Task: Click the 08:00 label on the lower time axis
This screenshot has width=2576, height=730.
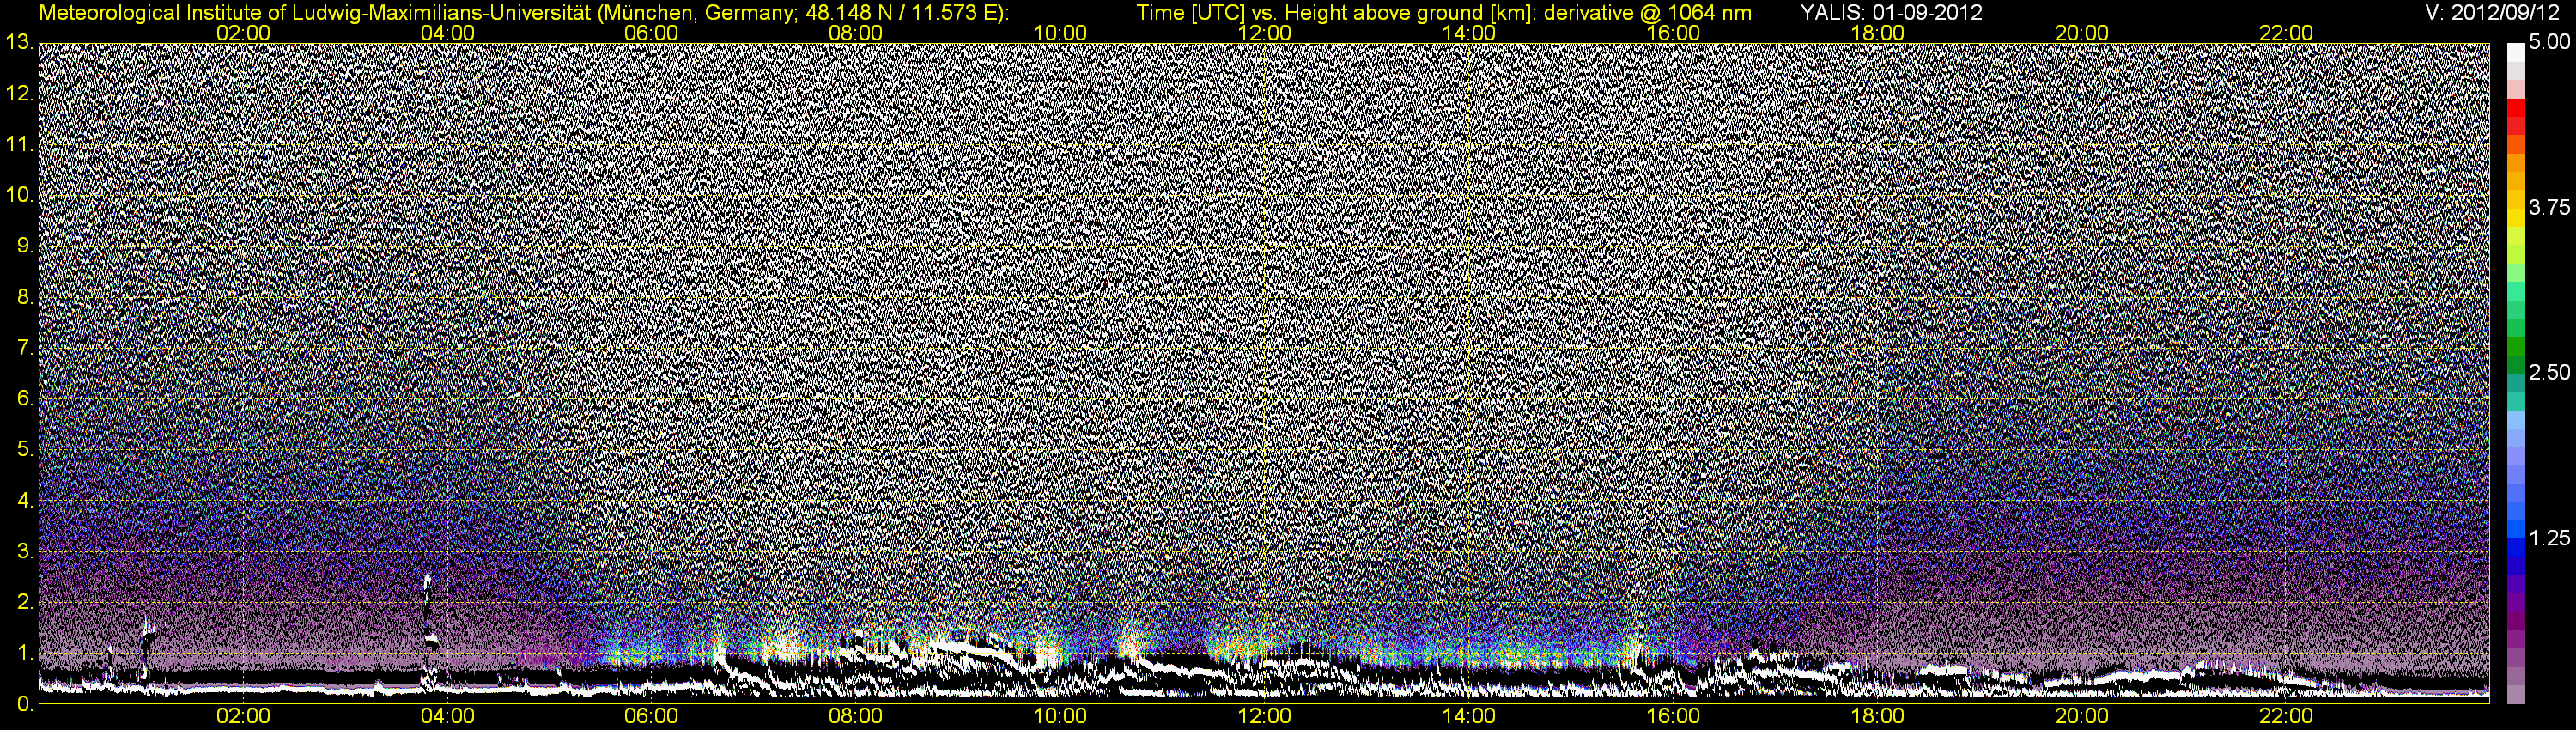Action: click(856, 716)
